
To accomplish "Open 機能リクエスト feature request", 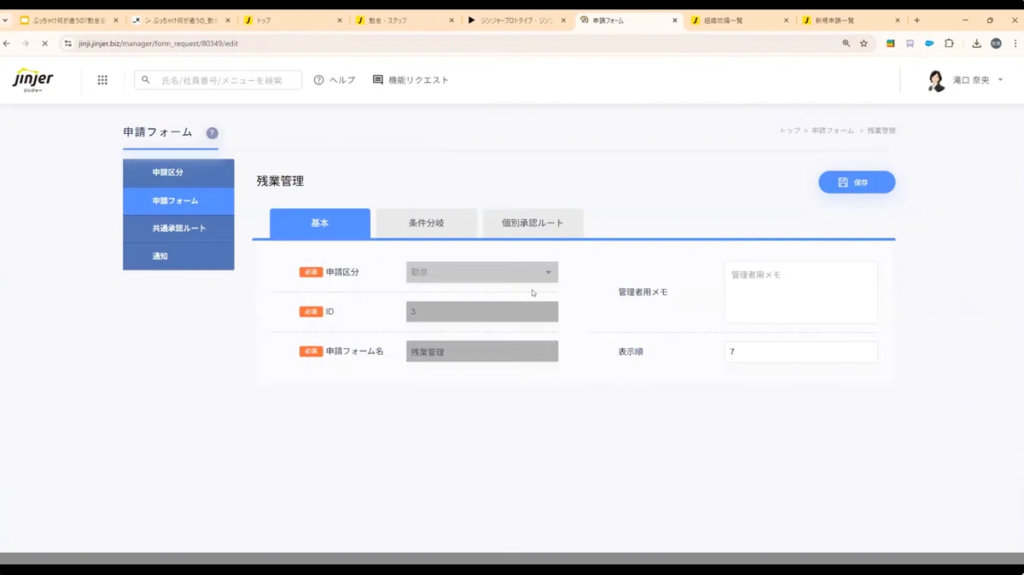I will 411,80.
